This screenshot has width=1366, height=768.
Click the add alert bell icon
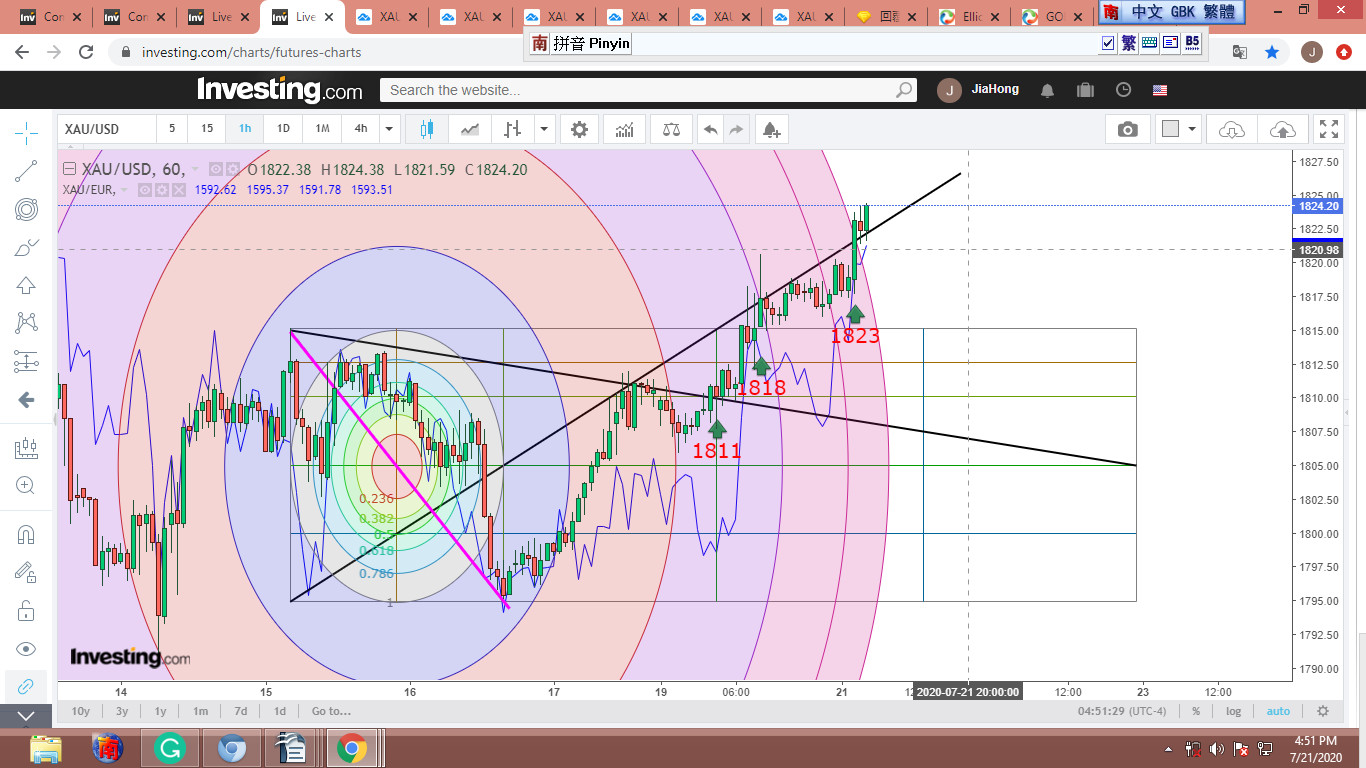click(x=770, y=129)
